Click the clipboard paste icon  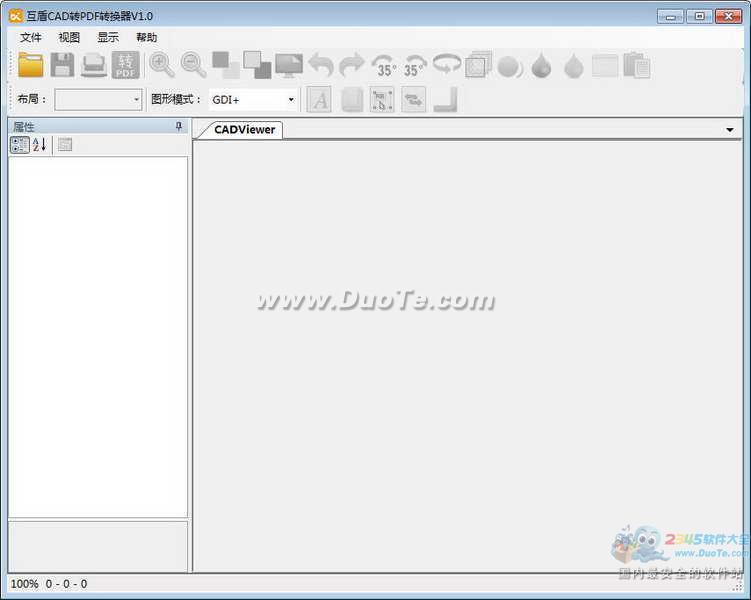tap(637, 65)
